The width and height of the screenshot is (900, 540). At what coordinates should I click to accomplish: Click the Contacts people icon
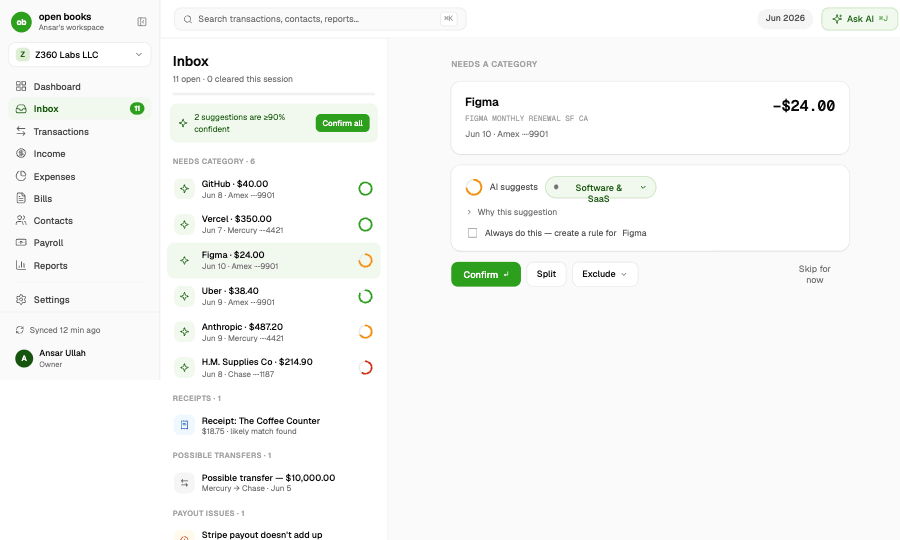tap(21, 220)
